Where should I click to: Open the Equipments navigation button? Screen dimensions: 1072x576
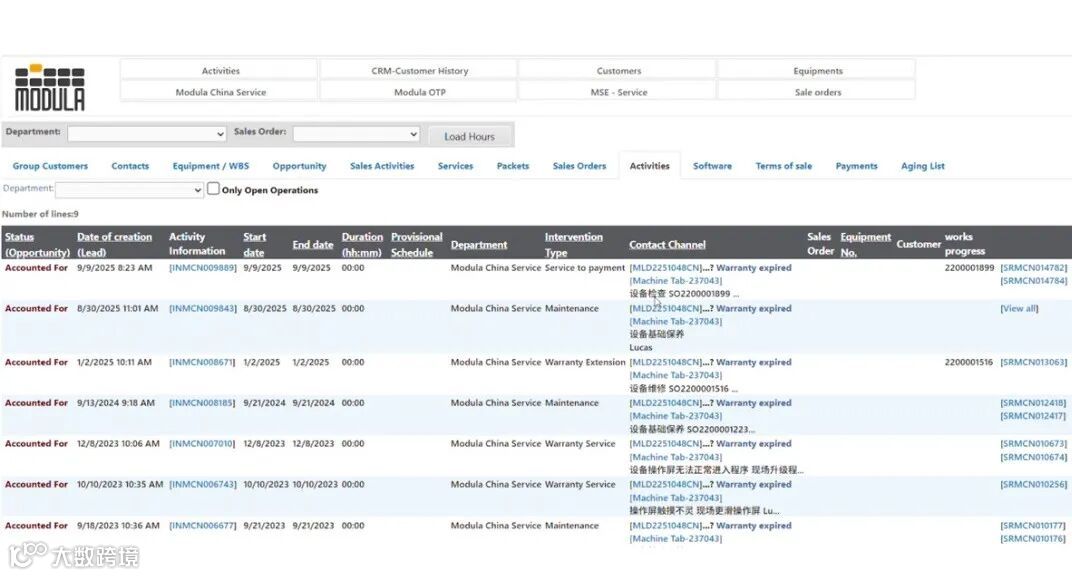(818, 70)
